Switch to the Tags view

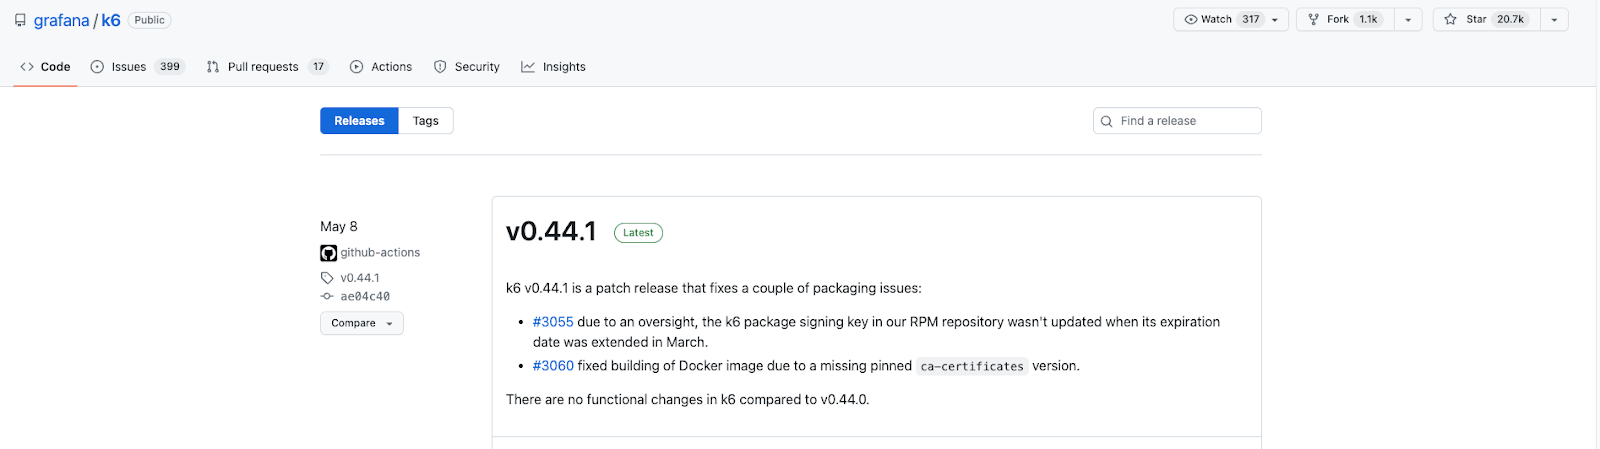pyautogui.click(x=426, y=121)
